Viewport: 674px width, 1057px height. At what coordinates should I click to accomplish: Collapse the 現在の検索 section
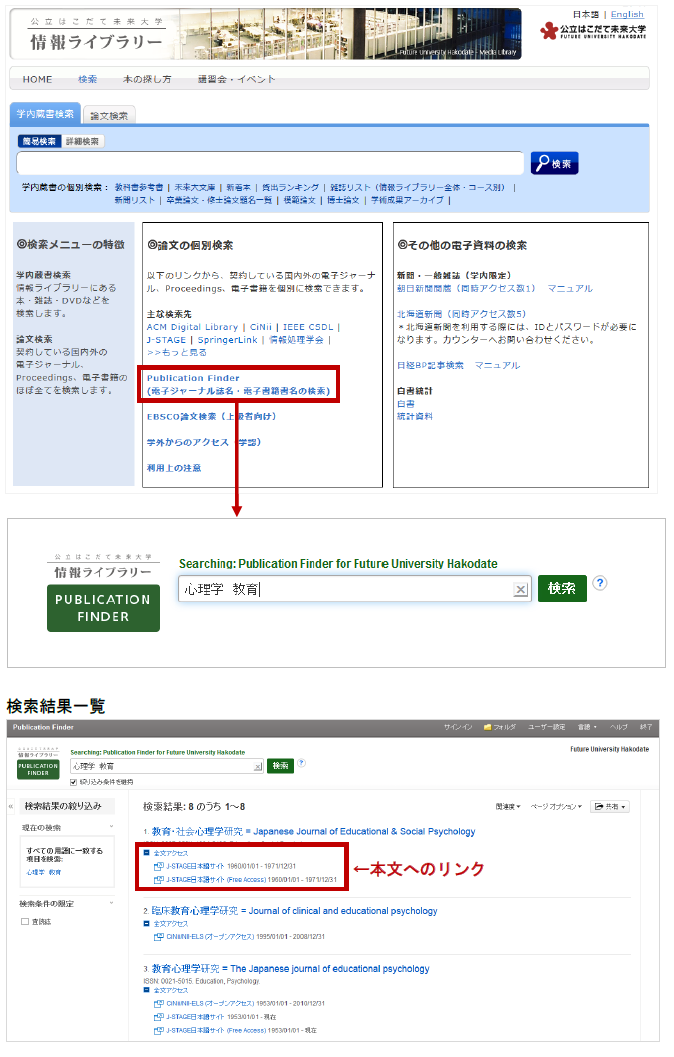coord(111,826)
